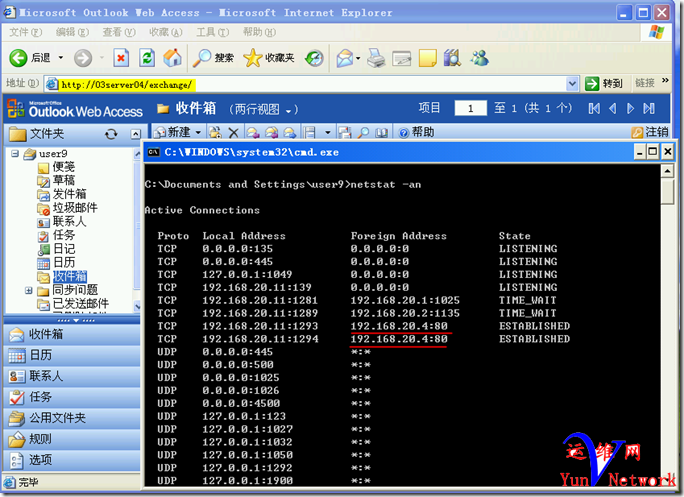684x497 pixels.
Task: Open the 新建 new item dropdown arrow
Action: tap(198, 132)
